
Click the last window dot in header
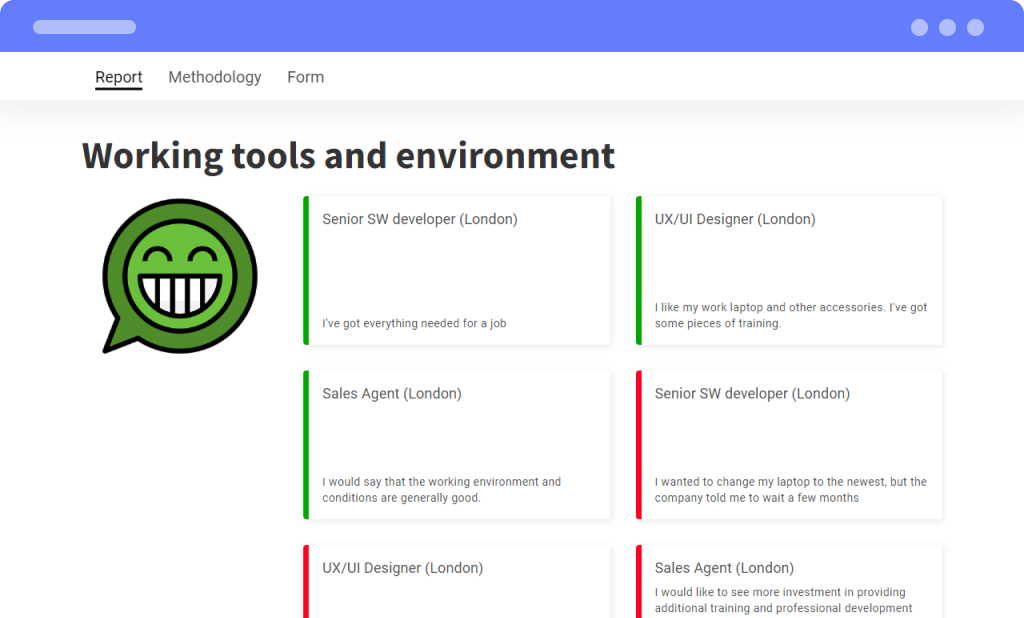click(976, 27)
